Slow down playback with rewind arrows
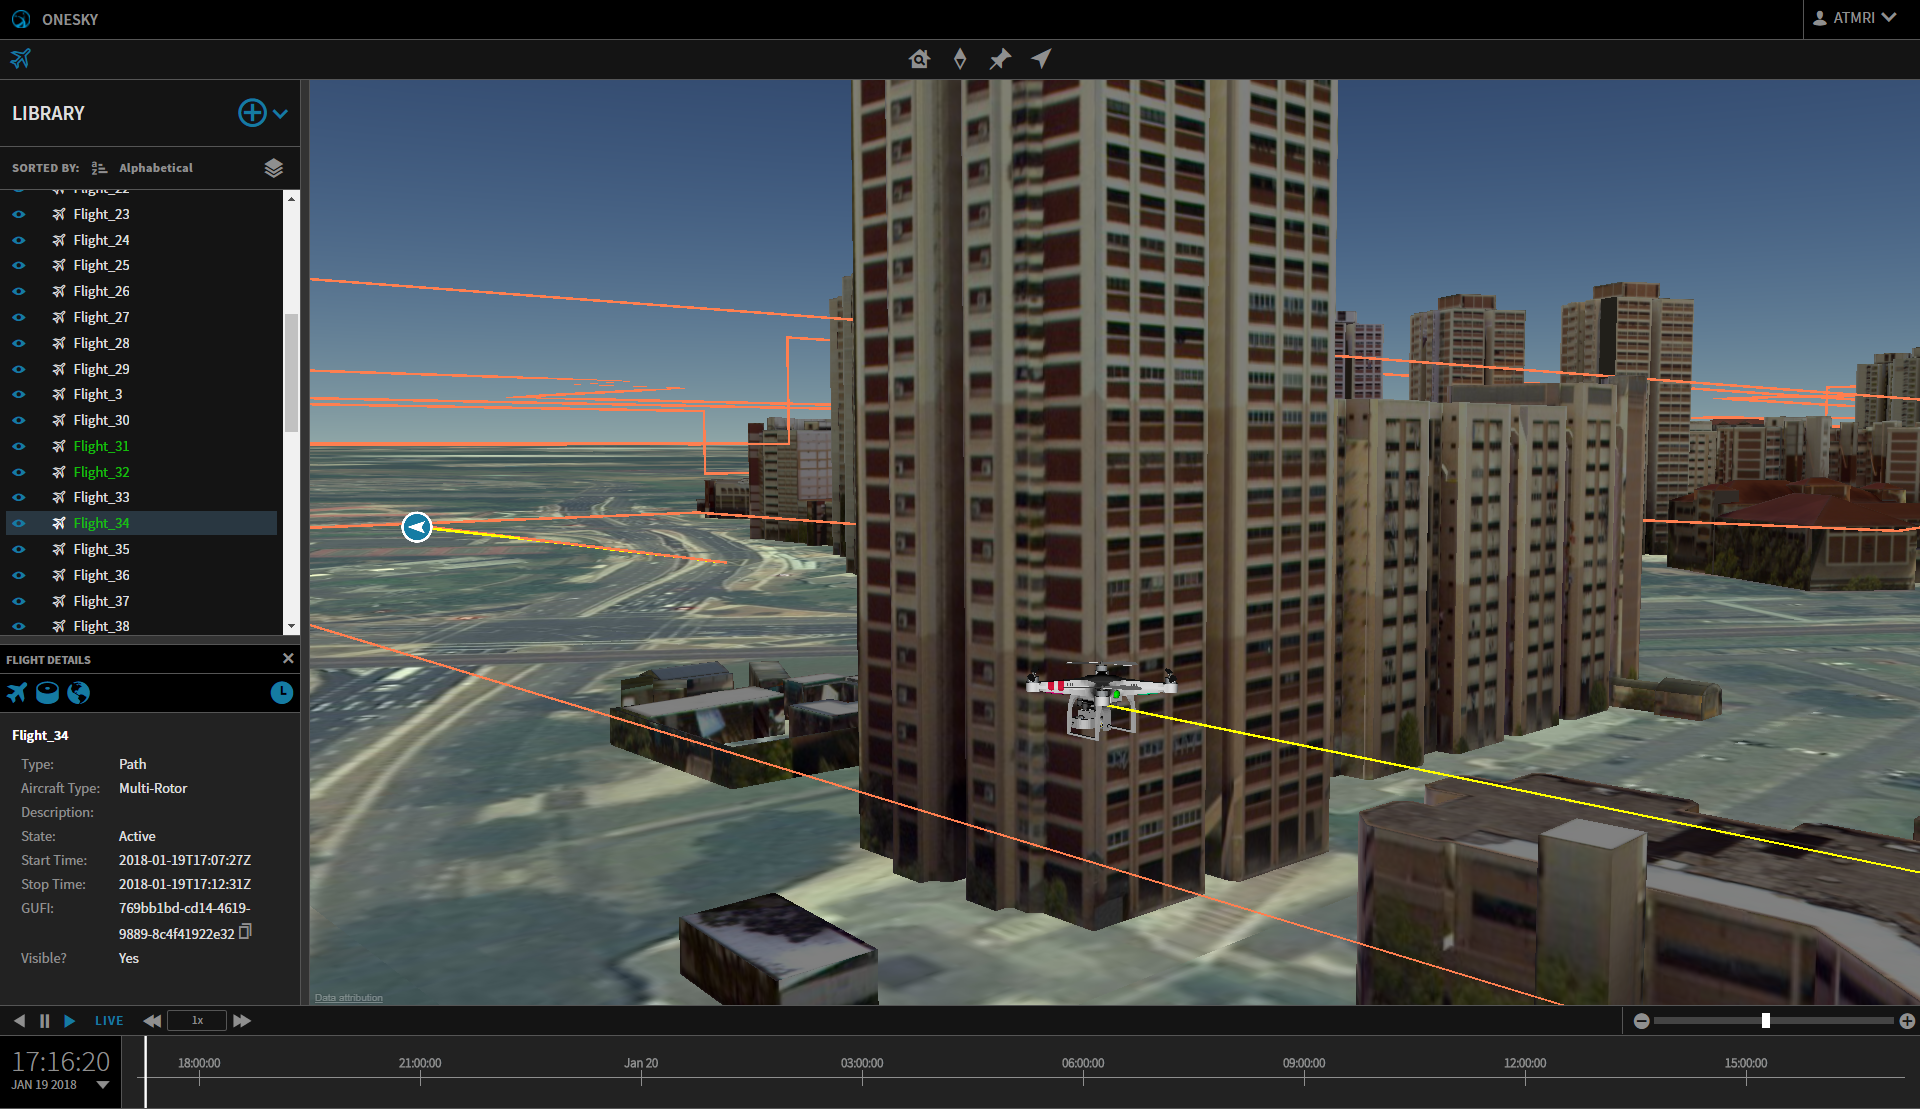 point(152,1021)
